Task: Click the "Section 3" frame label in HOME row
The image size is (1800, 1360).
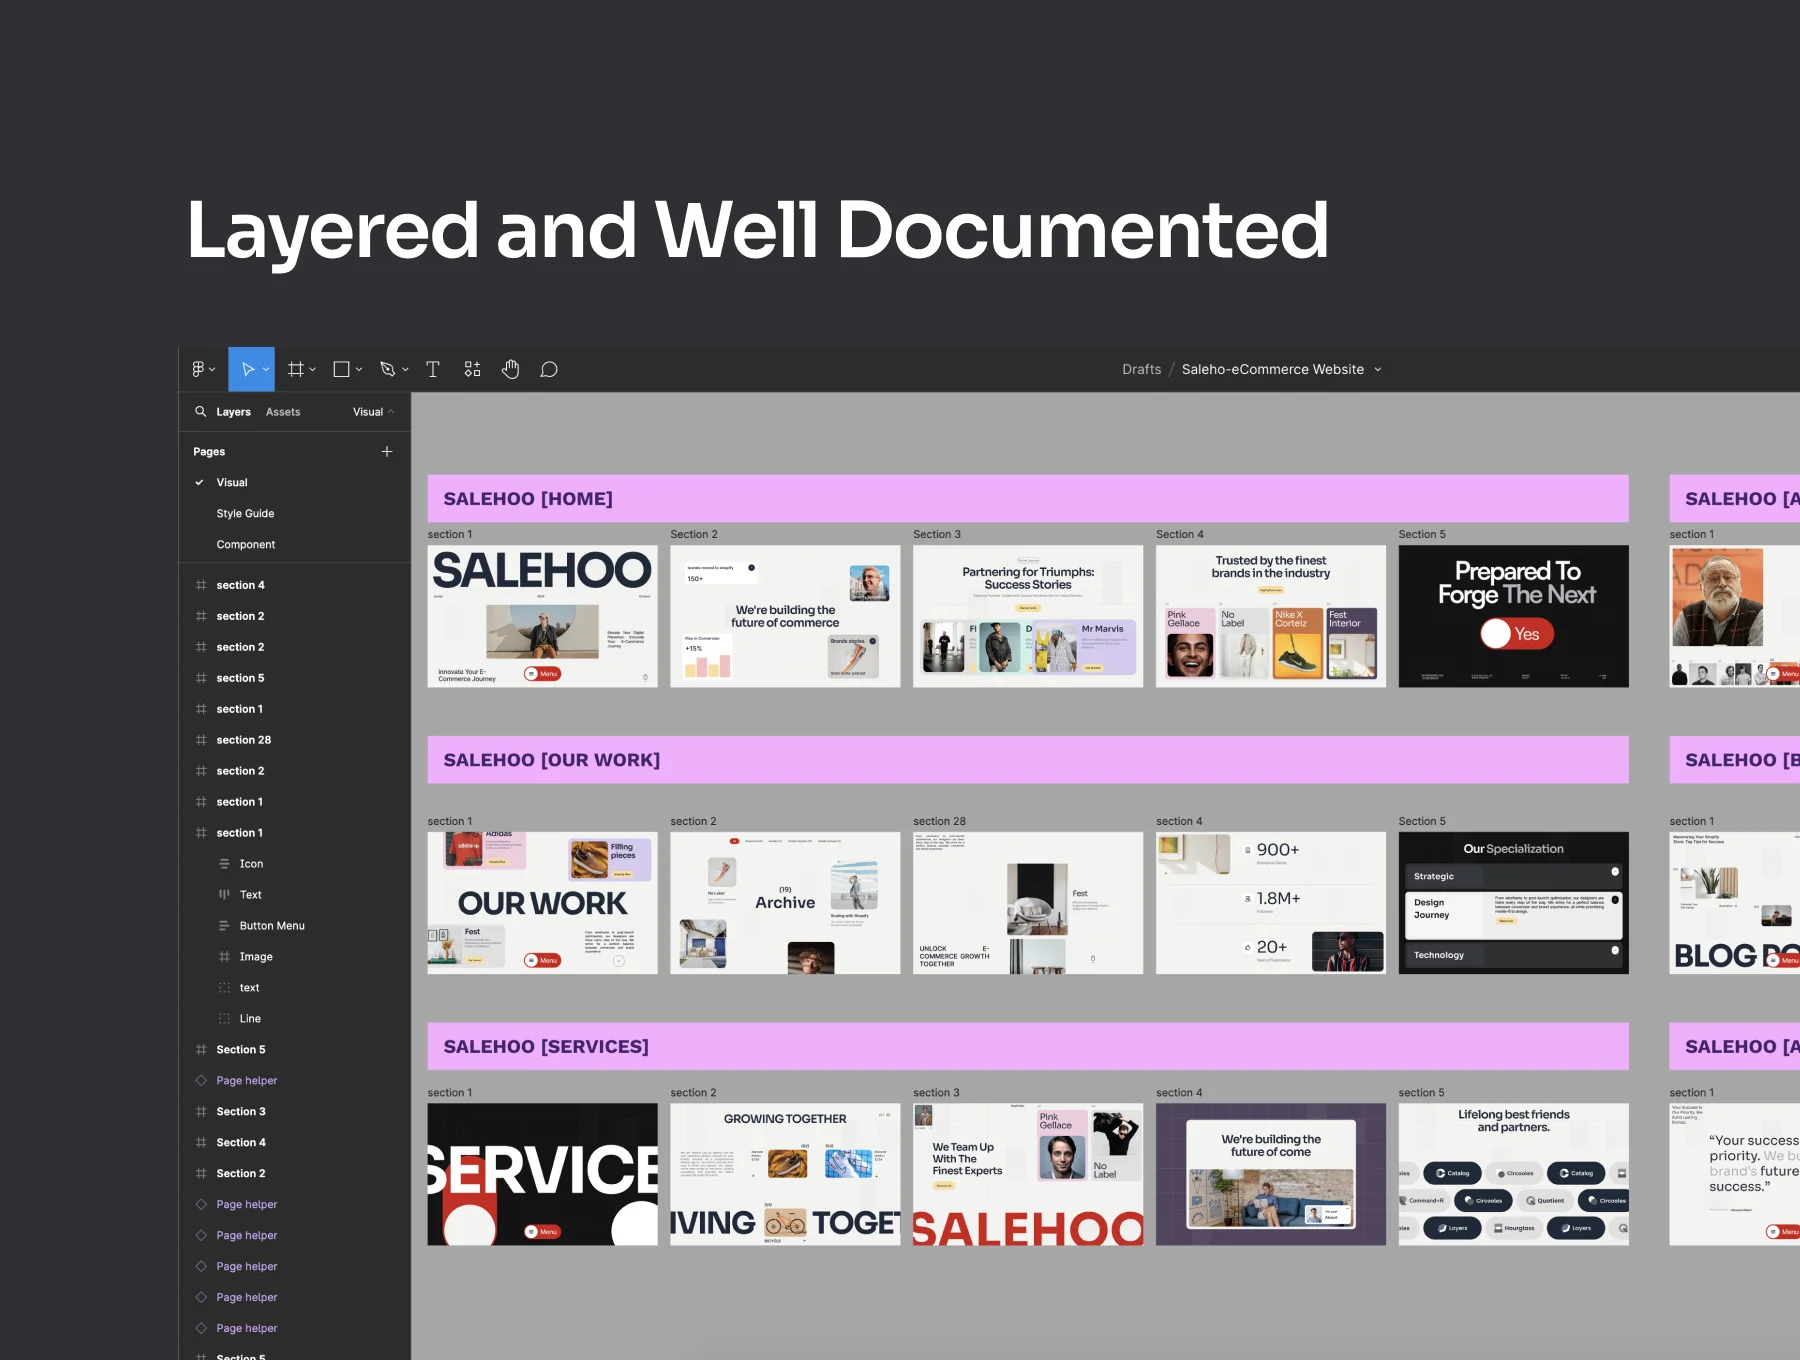Action: tap(936, 534)
